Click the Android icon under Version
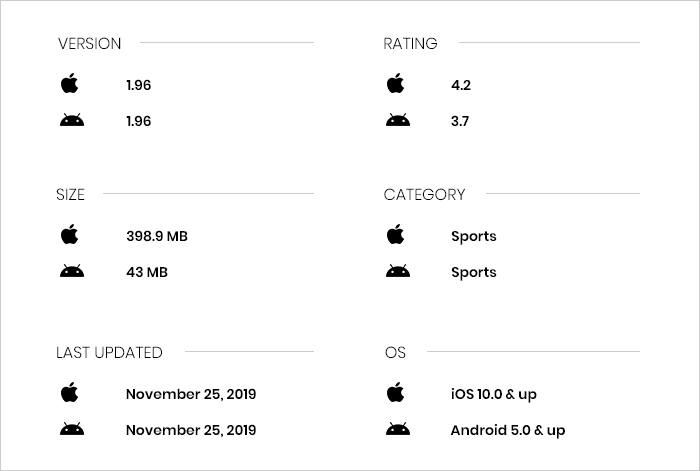Screen dimensions: 700x471 point(71,121)
